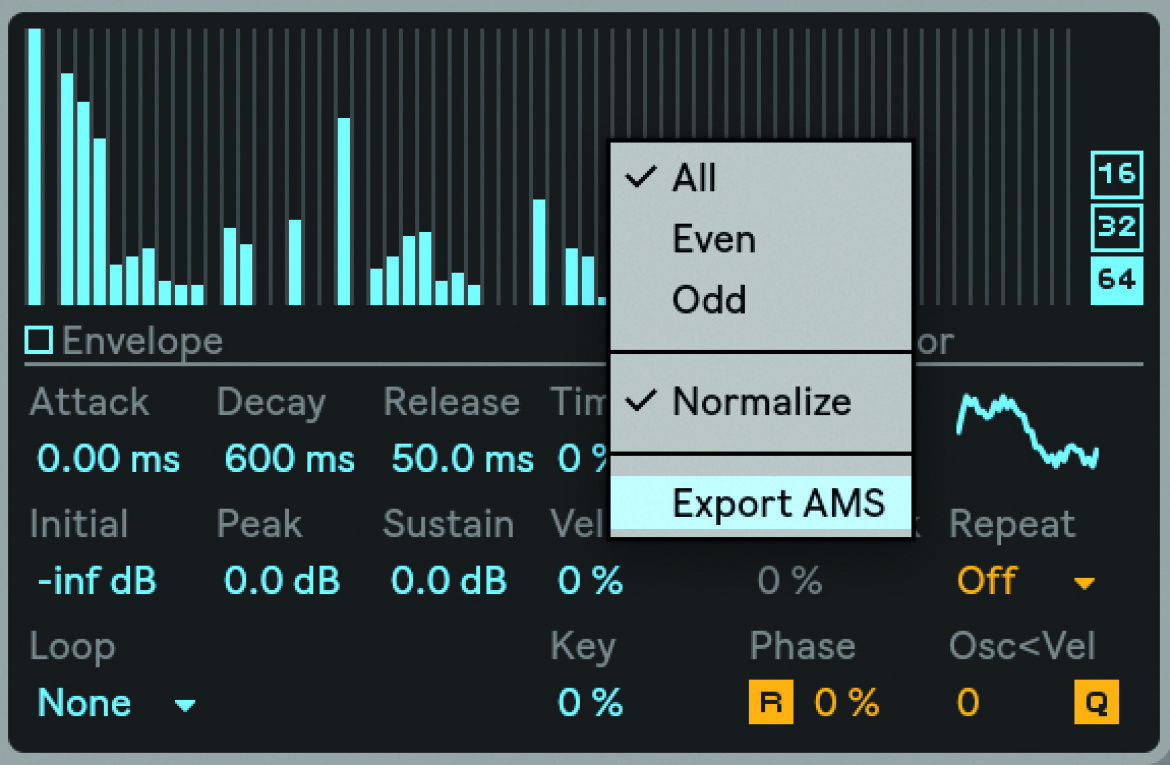This screenshot has height=765, width=1170.
Task: Click the Peak label
Action: tap(260, 524)
